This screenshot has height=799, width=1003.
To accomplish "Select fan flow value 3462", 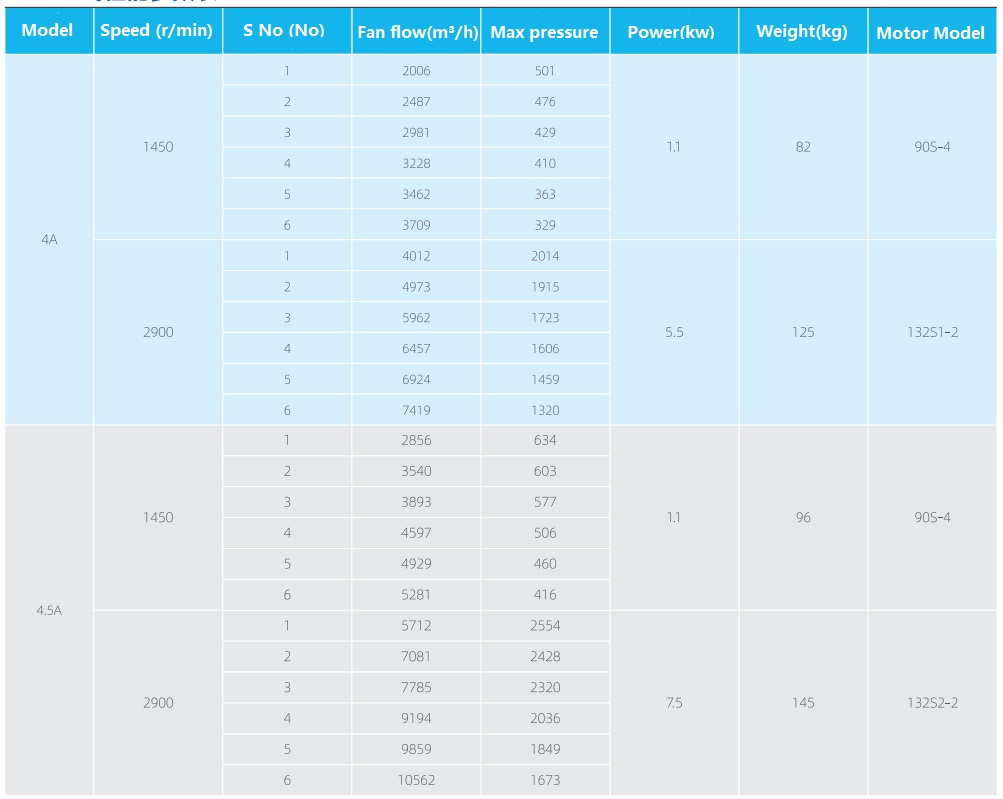I will (416, 194).
